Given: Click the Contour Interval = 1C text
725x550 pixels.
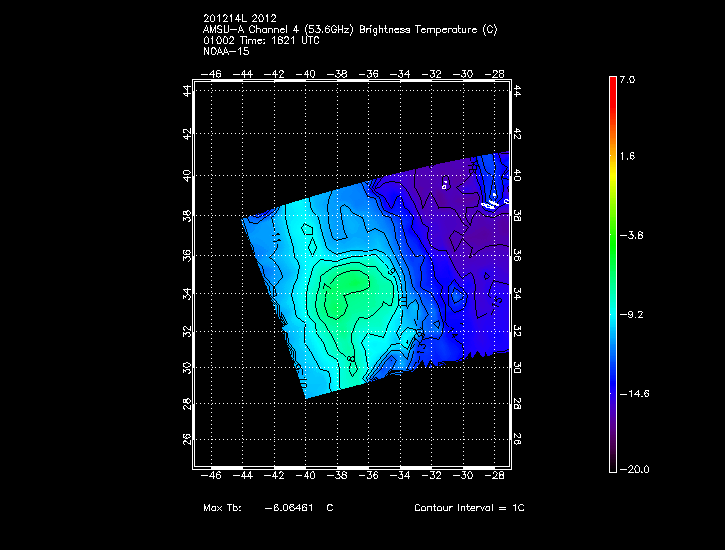Looking at the screenshot, I should [x=469, y=508].
